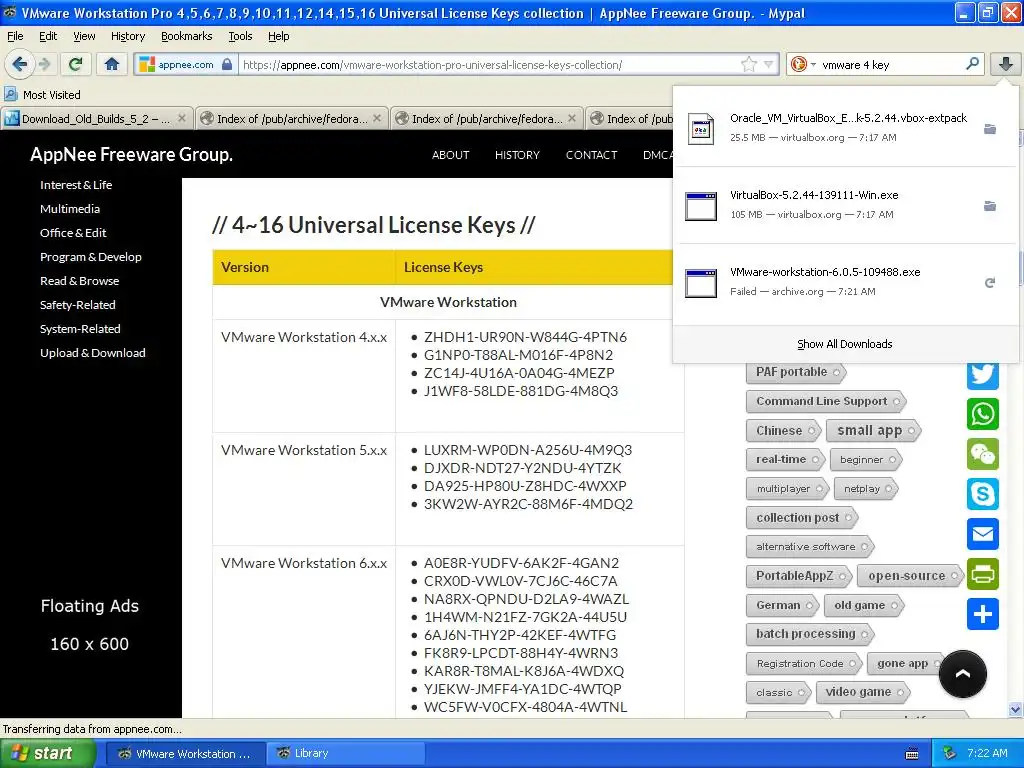
Task: Open Upload & Download category
Action: tap(93, 353)
